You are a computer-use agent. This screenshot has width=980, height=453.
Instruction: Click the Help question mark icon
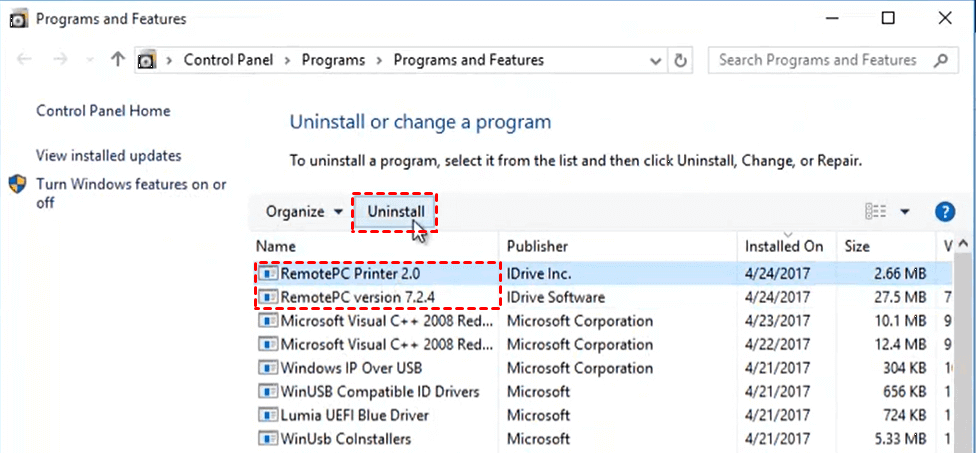click(x=944, y=212)
